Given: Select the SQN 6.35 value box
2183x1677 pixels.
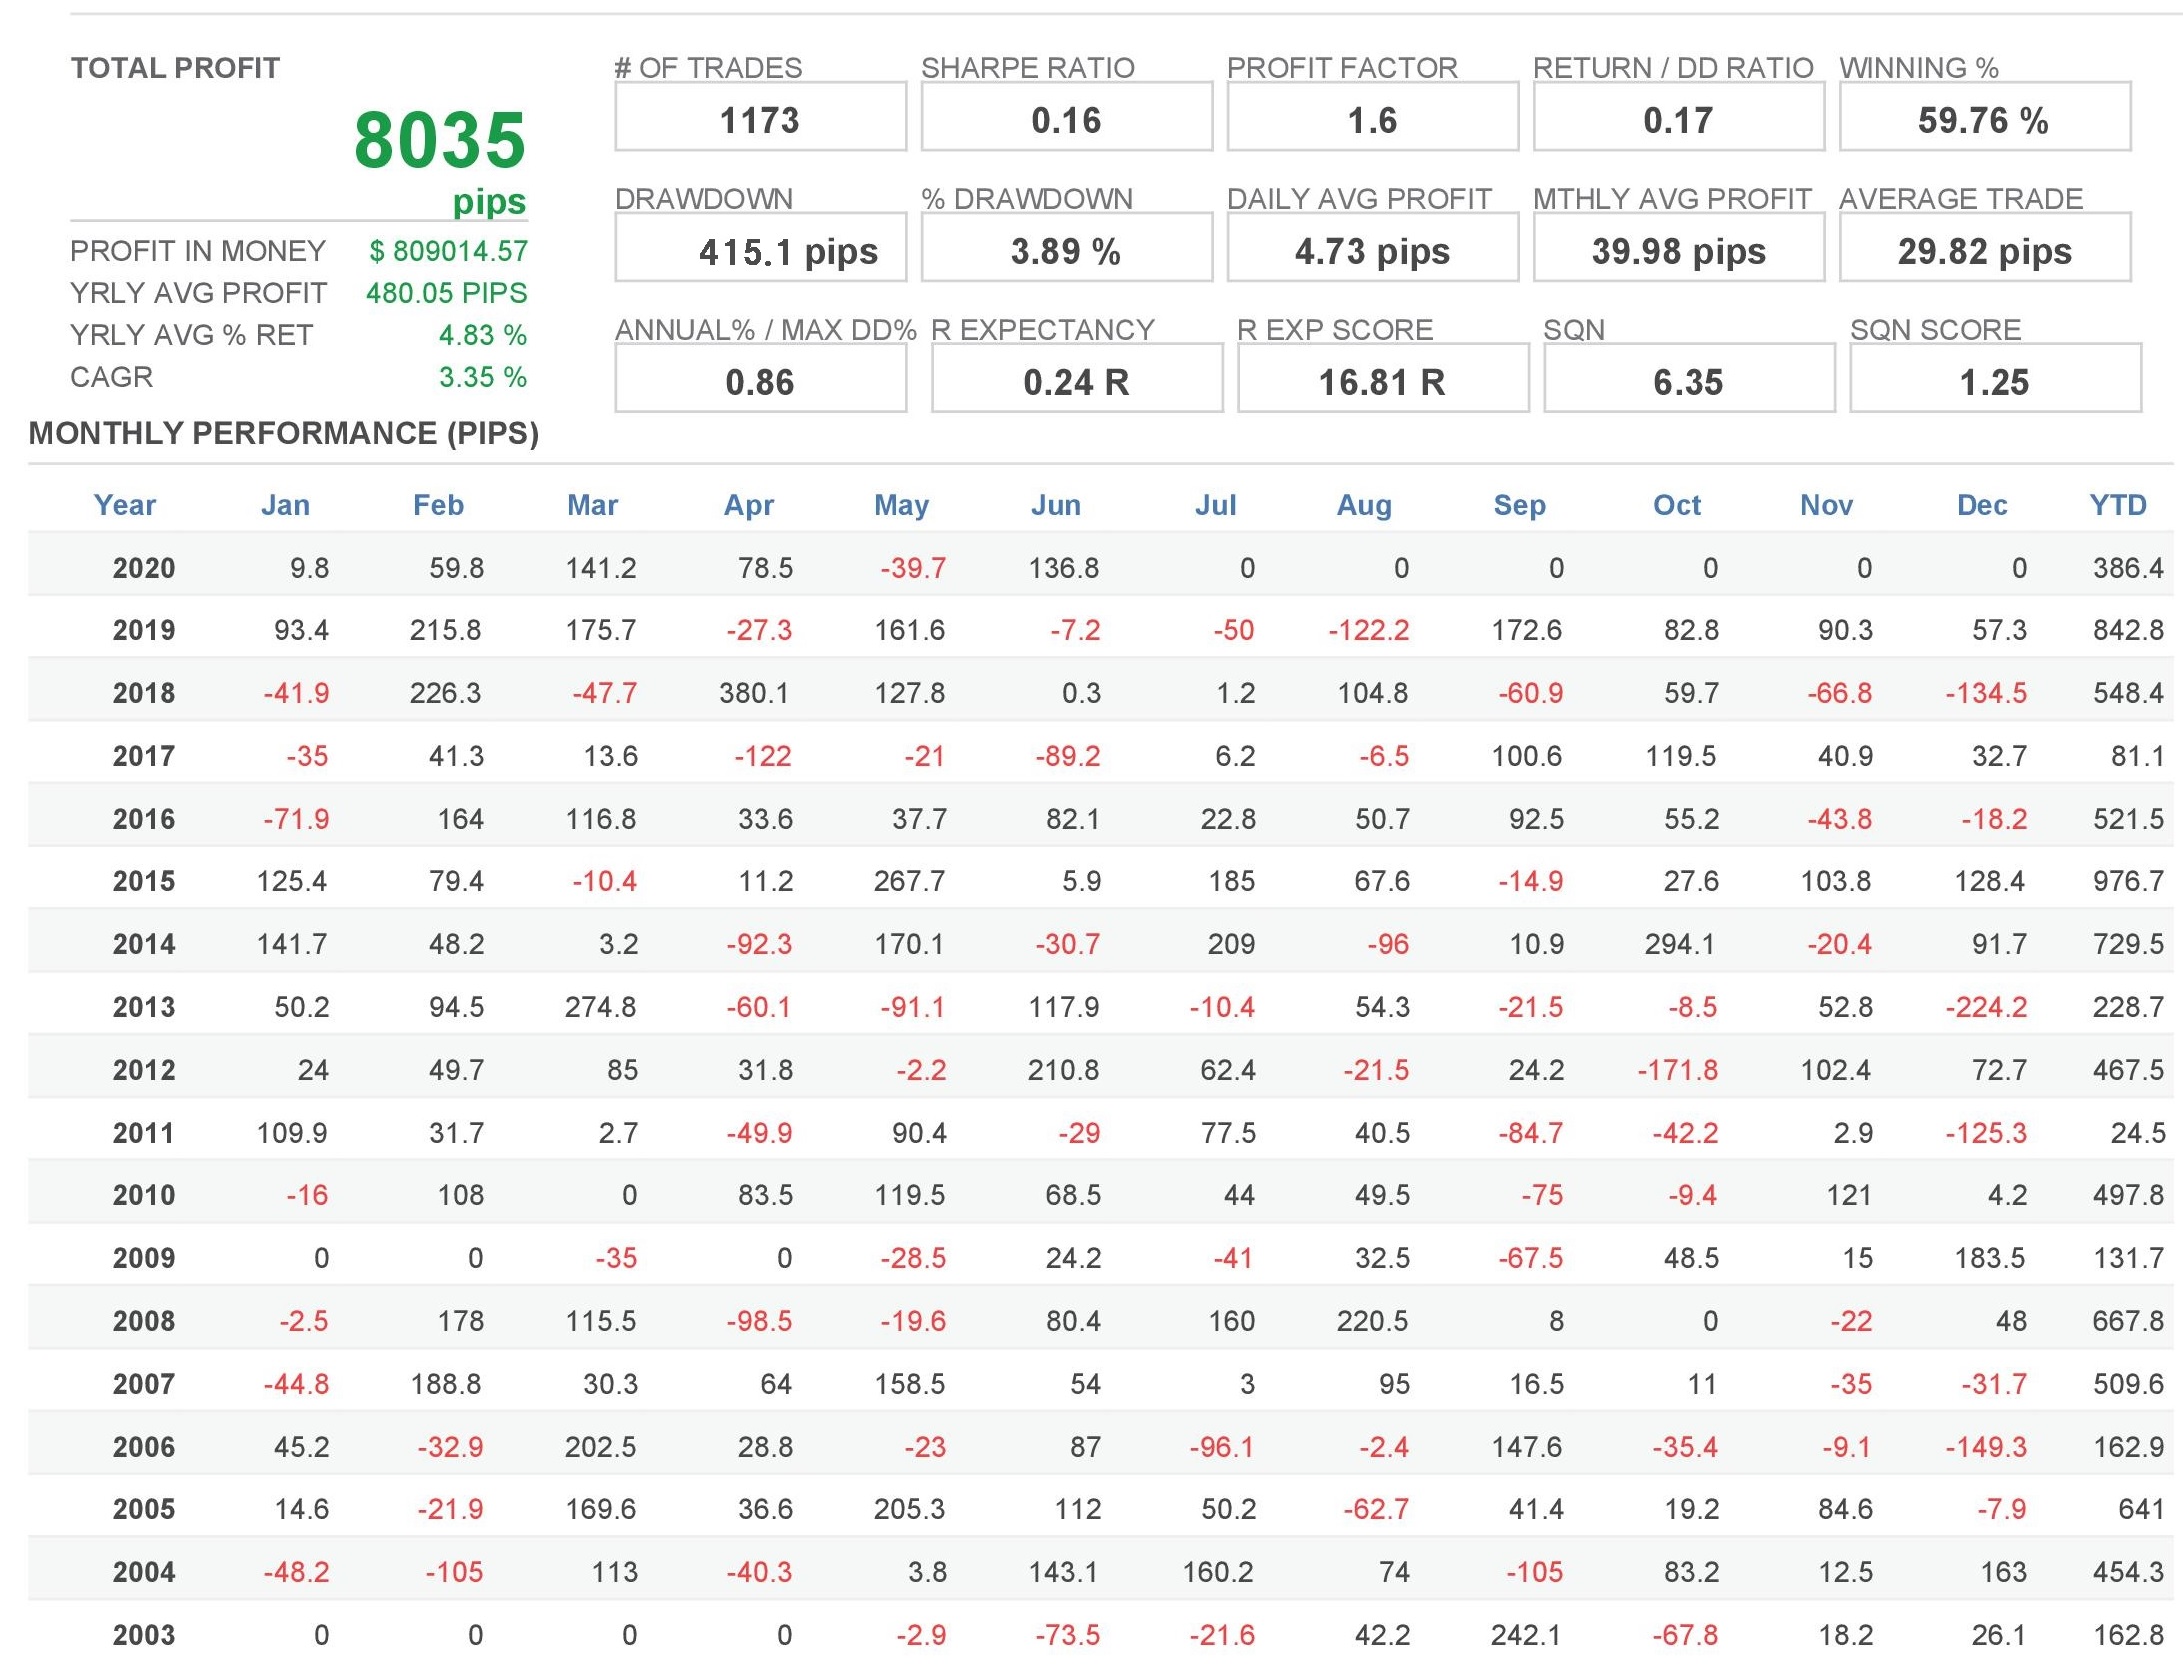Looking at the screenshot, I should coord(1688,380).
